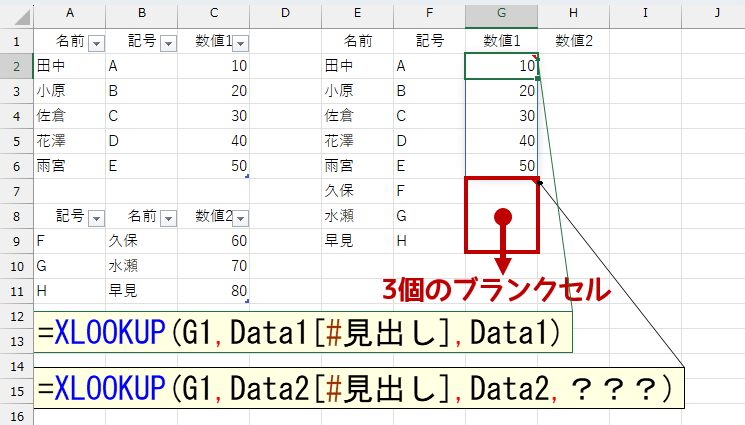Click cell A6 containing 雨宮

point(70,166)
